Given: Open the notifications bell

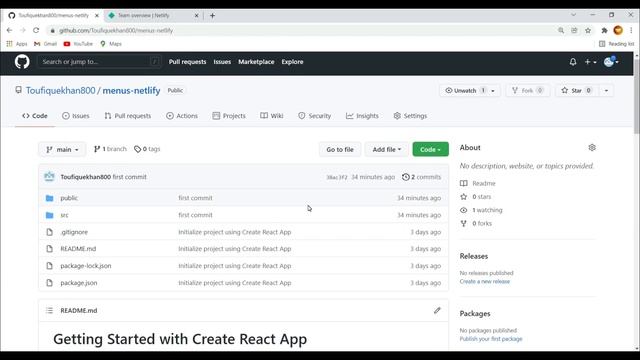Looking at the screenshot, I should point(573,62).
